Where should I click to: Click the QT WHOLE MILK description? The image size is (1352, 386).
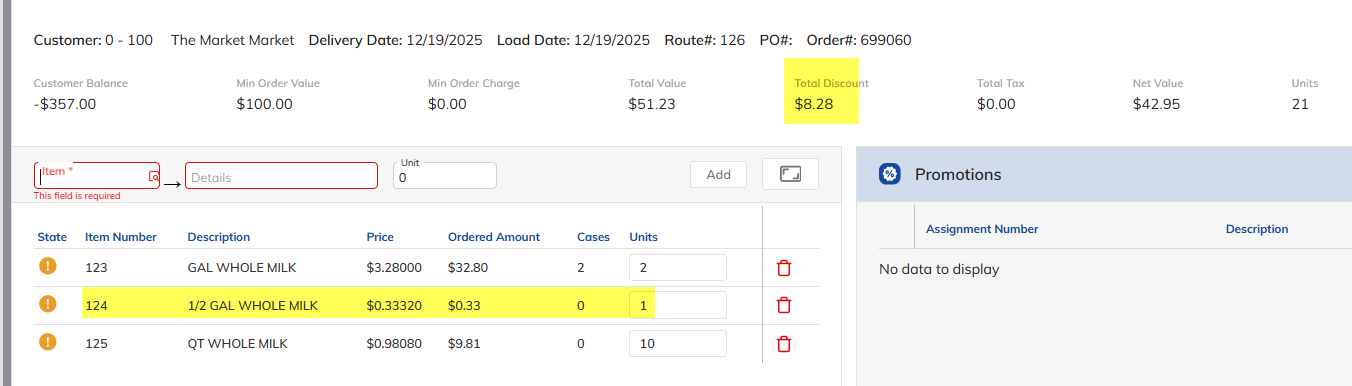(238, 343)
